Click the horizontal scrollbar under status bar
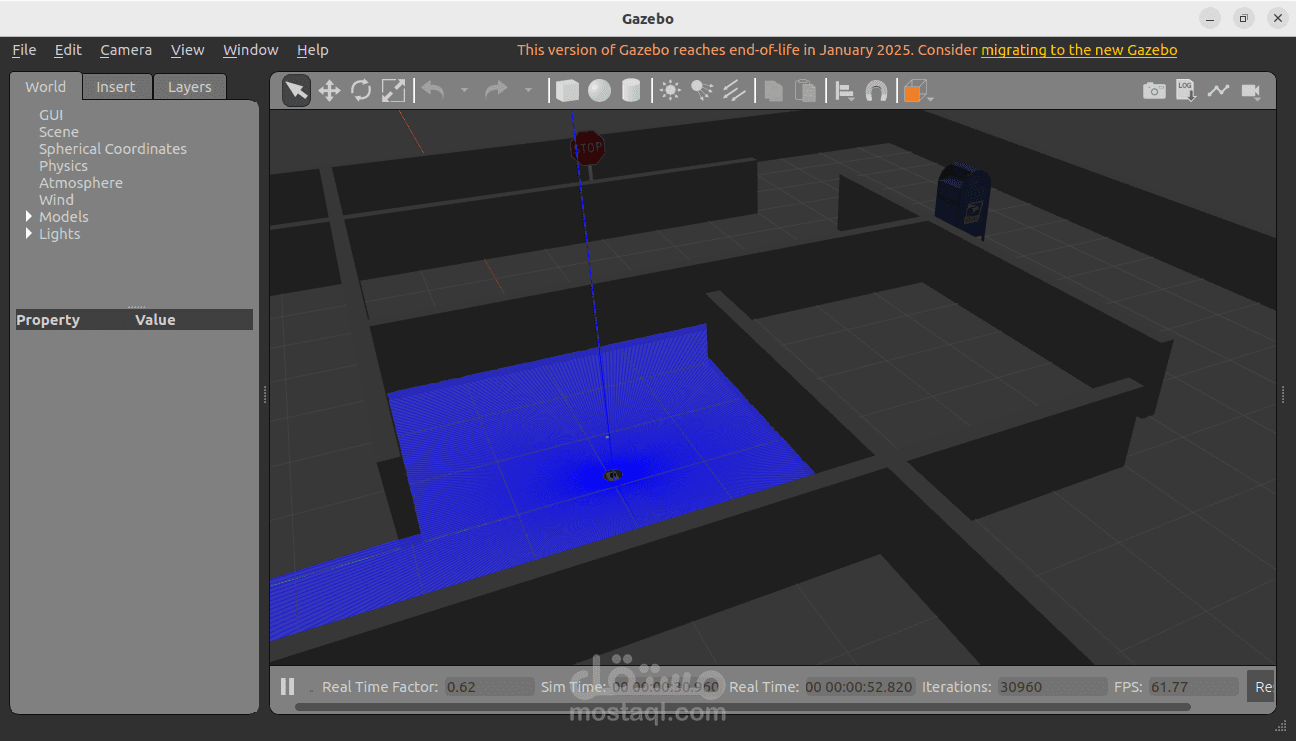 point(743,707)
